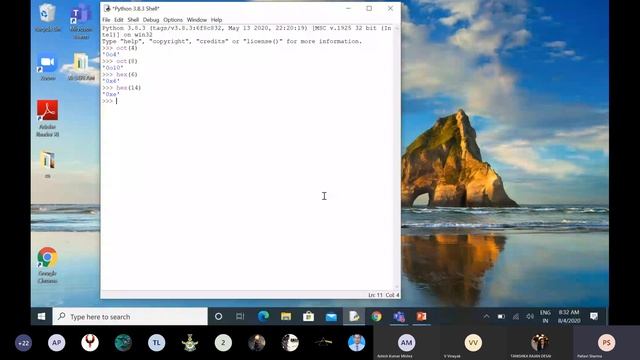This screenshot has height=360, width=640.
Task: Open the Edit menu in Python Shell
Action: pos(119,20)
